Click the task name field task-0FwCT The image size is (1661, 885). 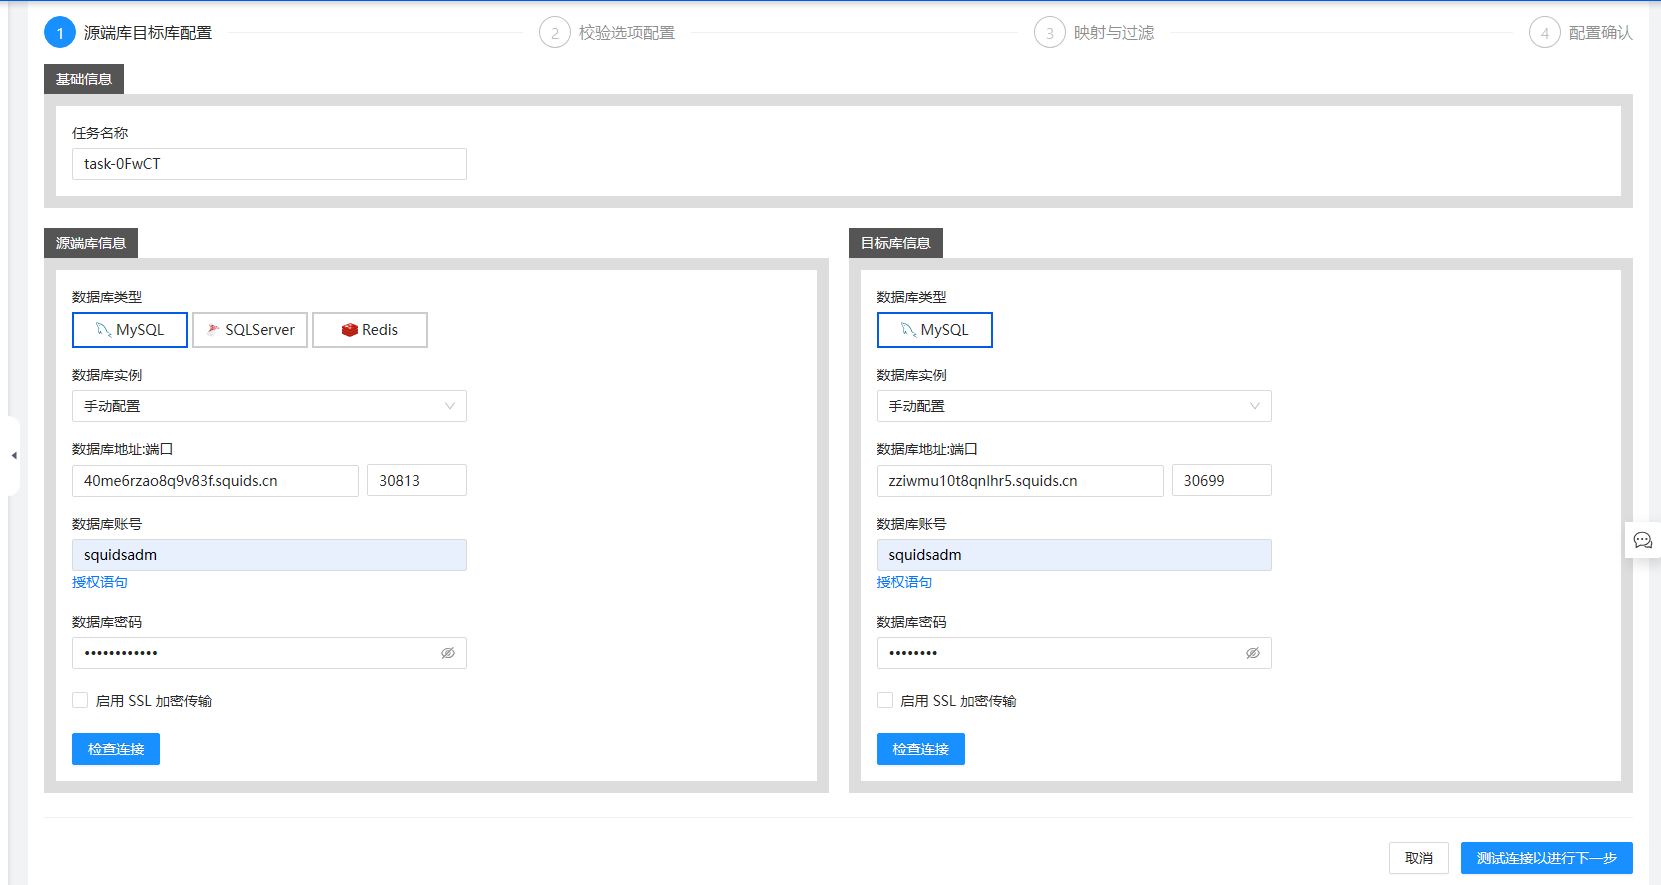(269, 164)
